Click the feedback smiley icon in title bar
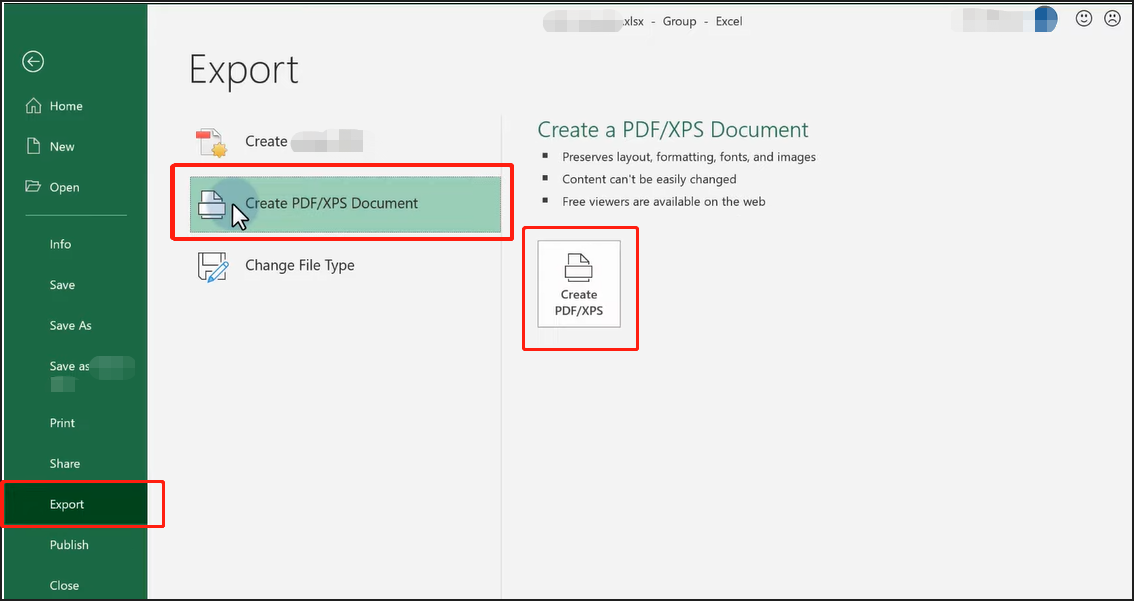The width and height of the screenshot is (1134, 601). pyautogui.click(x=1084, y=18)
